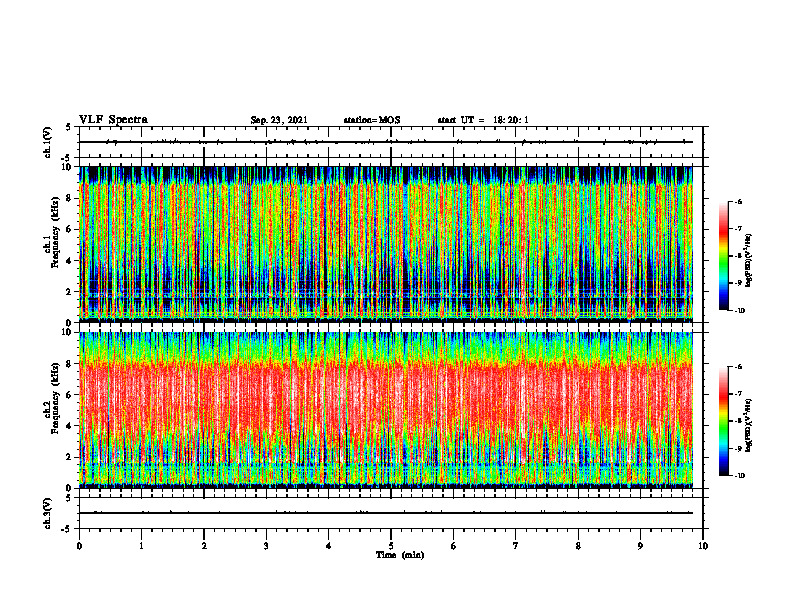The height and width of the screenshot is (612, 792).
Task: Click the 2 kHz tick on ch.2 frequency axis
Action: (x=70, y=457)
